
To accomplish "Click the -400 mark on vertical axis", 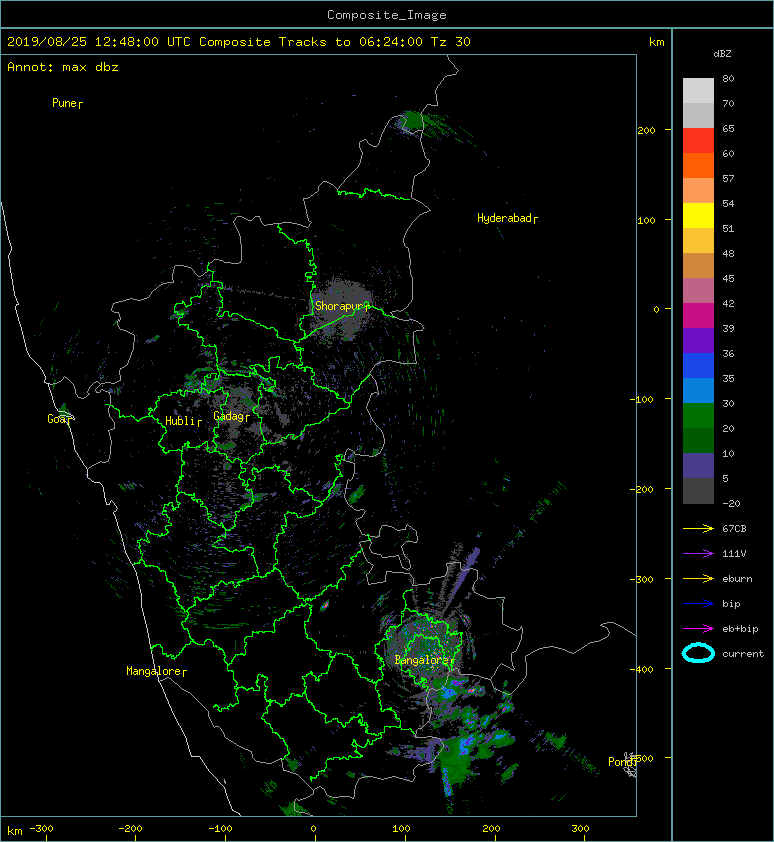I will click(x=642, y=669).
